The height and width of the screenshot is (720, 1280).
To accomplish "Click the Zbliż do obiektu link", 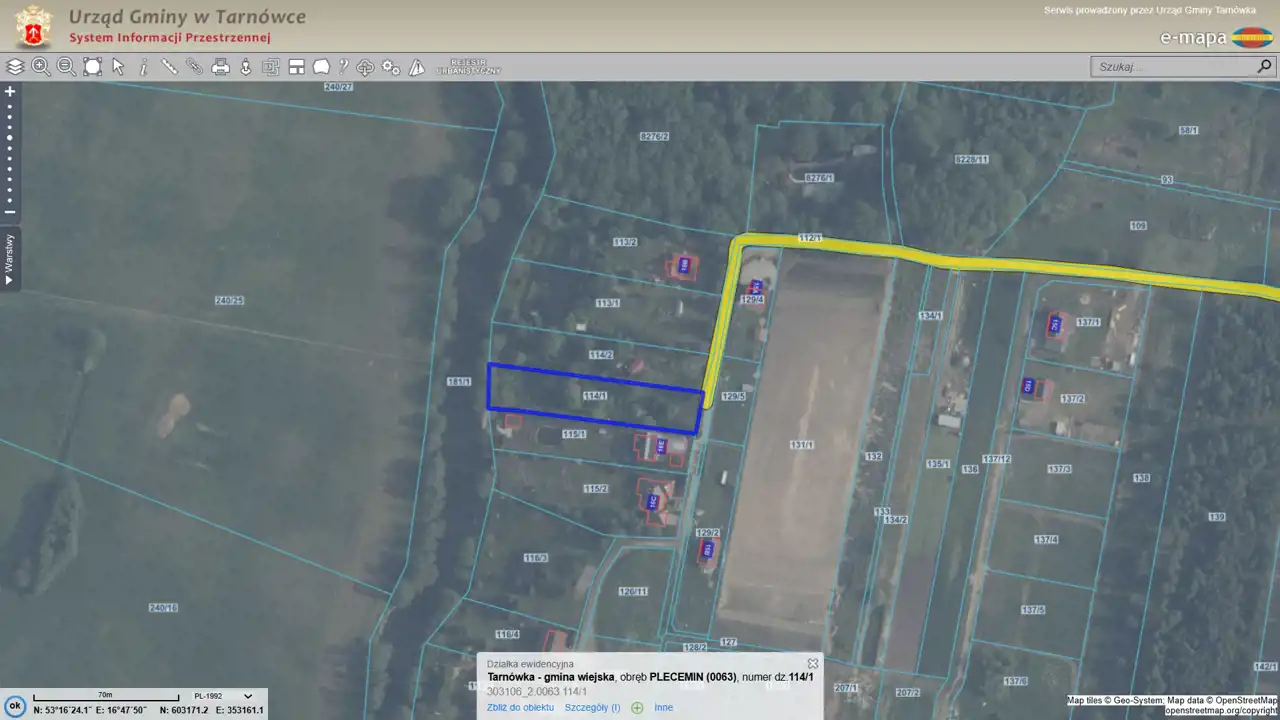I will click(520, 708).
